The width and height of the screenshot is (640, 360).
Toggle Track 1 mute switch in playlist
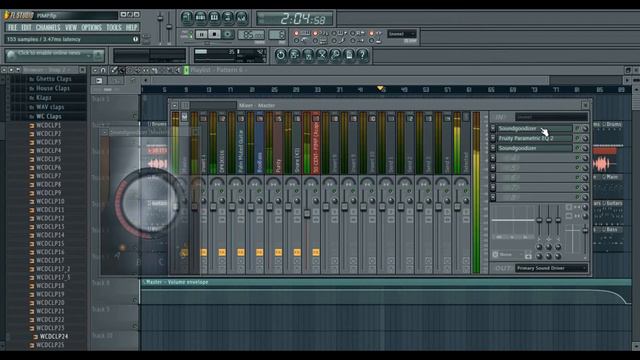[134, 116]
